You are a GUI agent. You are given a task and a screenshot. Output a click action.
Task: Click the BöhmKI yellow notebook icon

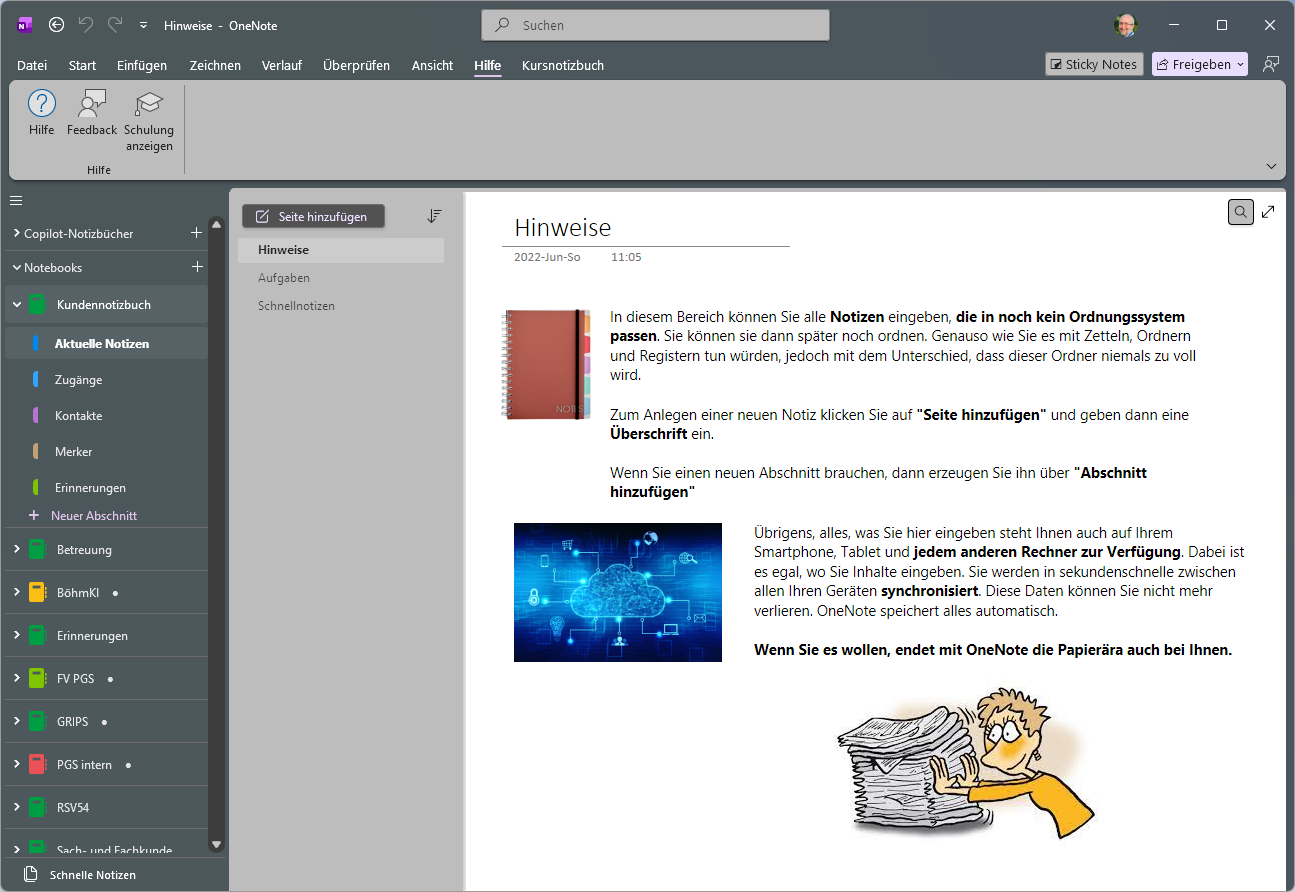(37, 593)
